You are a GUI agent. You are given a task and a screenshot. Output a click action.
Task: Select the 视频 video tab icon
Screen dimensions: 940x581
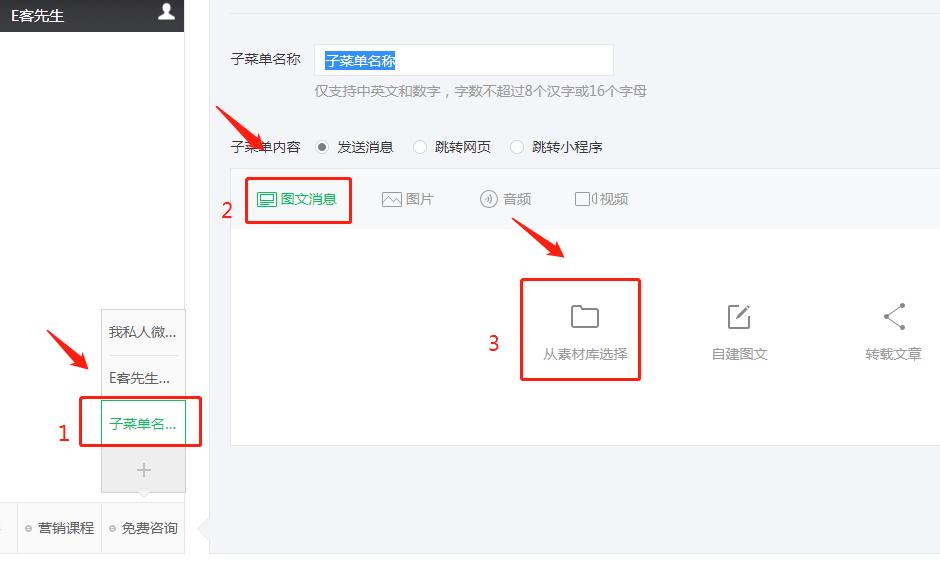[584, 199]
